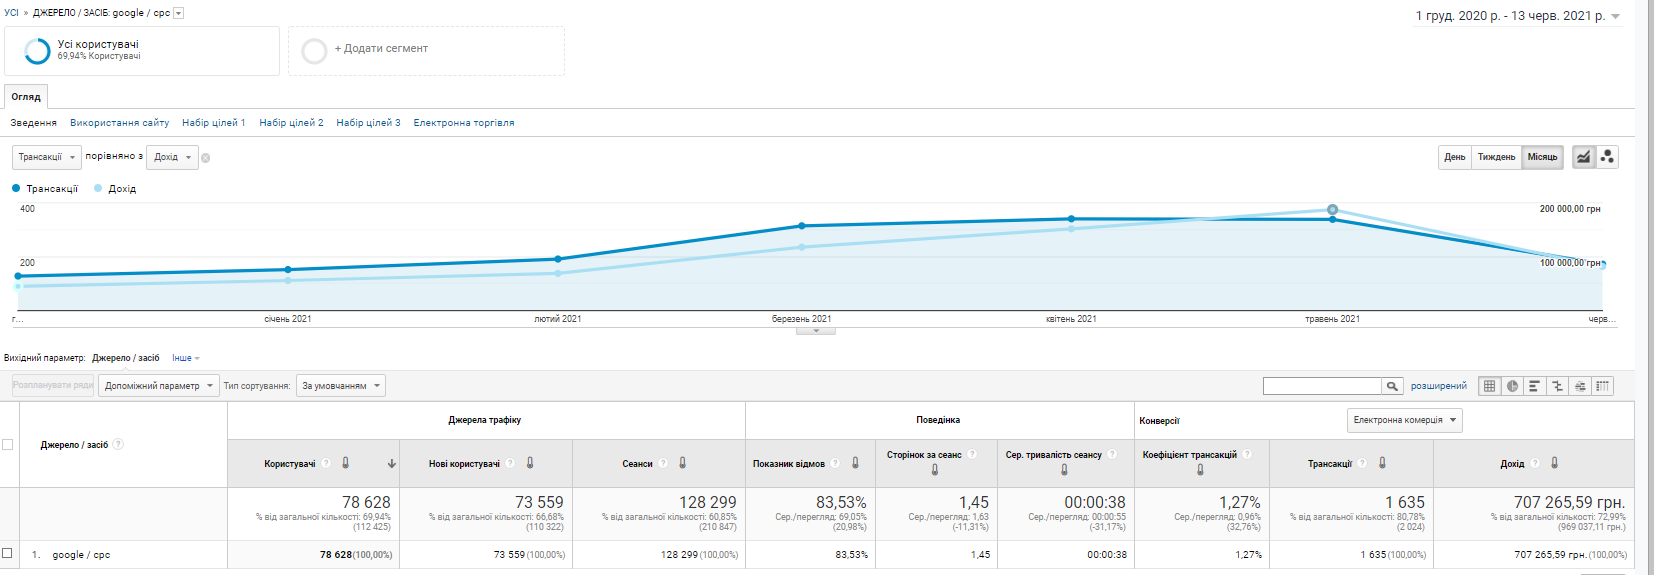This screenshot has height=575, width=1654.
Task: Select the performance bar view icon
Action: click(x=1534, y=386)
